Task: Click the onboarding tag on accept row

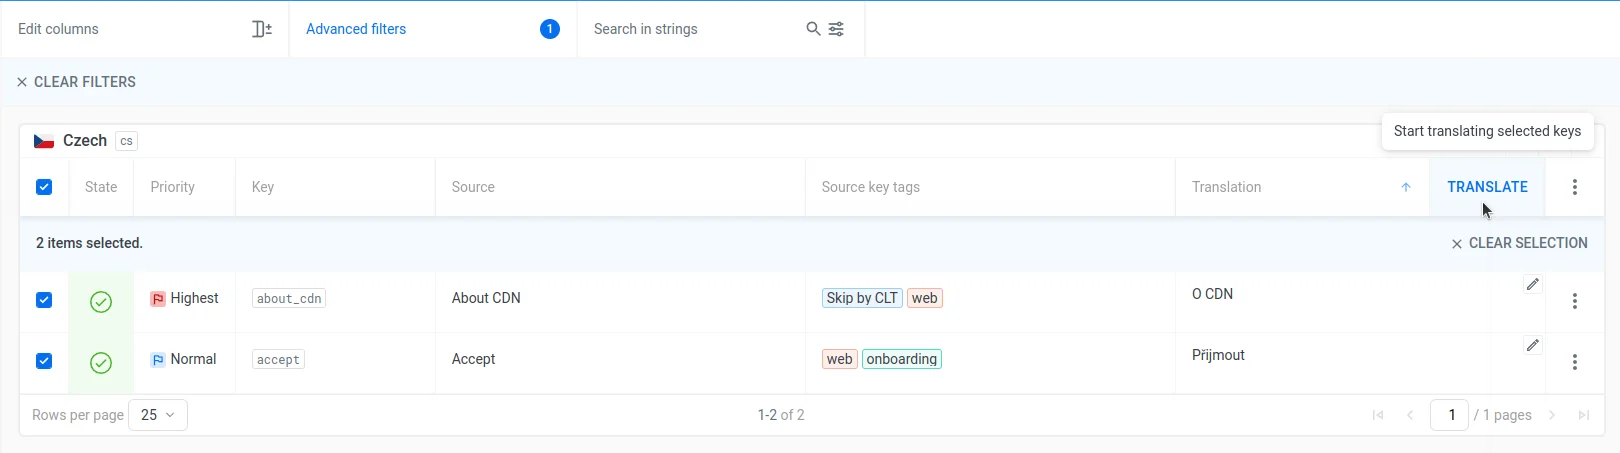Action: pyautogui.click(x=901, y=359)
